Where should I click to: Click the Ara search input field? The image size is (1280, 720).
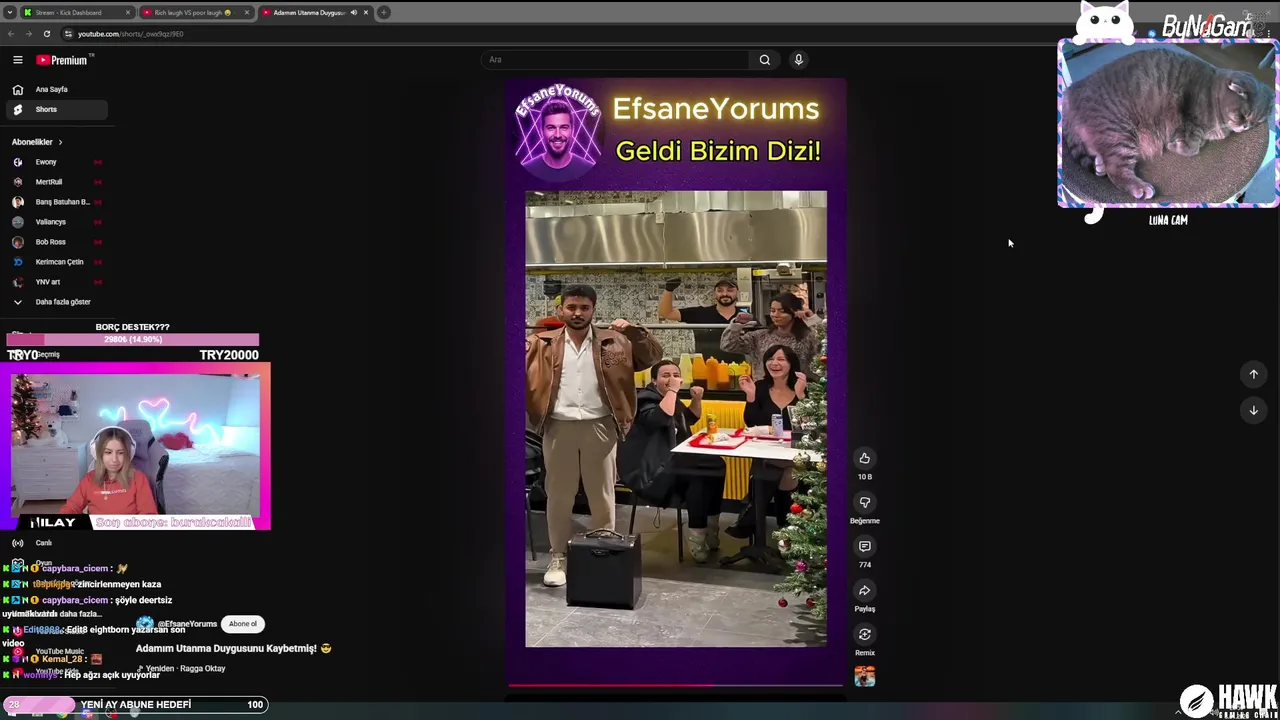pos(615,60)
